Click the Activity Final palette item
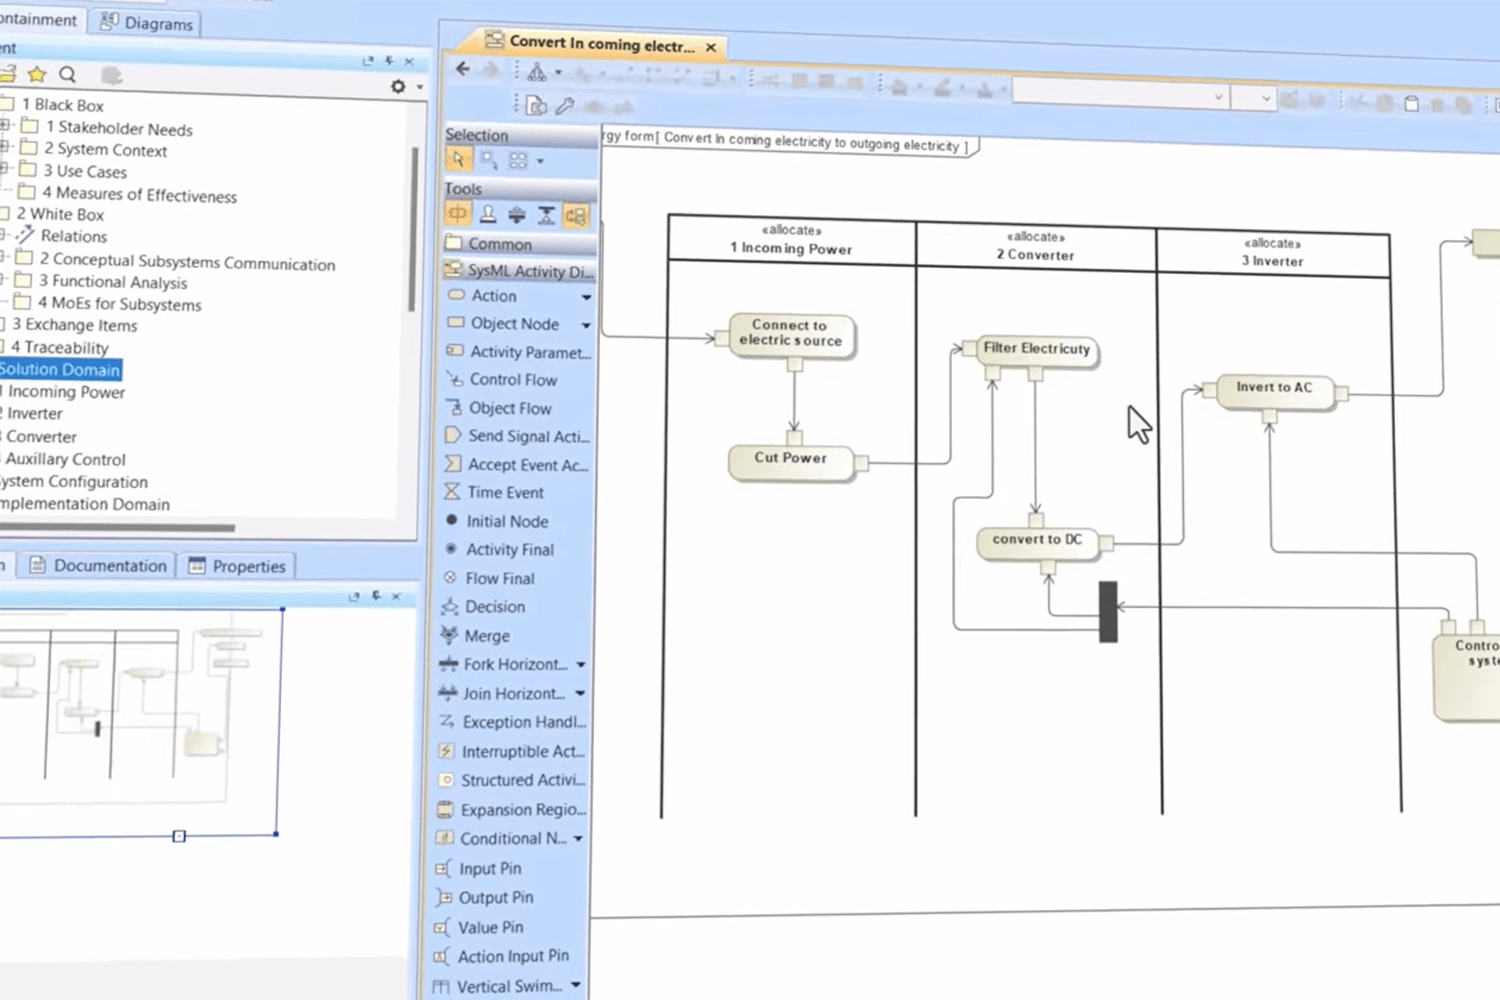This screenshot has height=1000, width=1500. pos(509,550)
